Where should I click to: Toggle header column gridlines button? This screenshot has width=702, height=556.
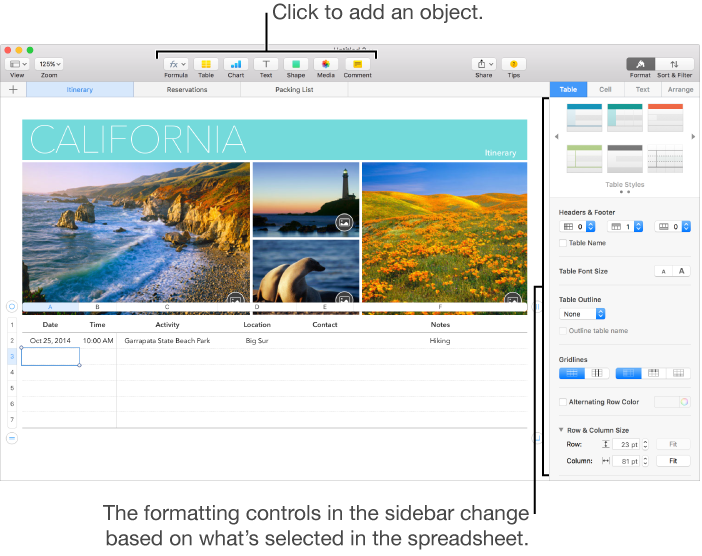[629, 373]
